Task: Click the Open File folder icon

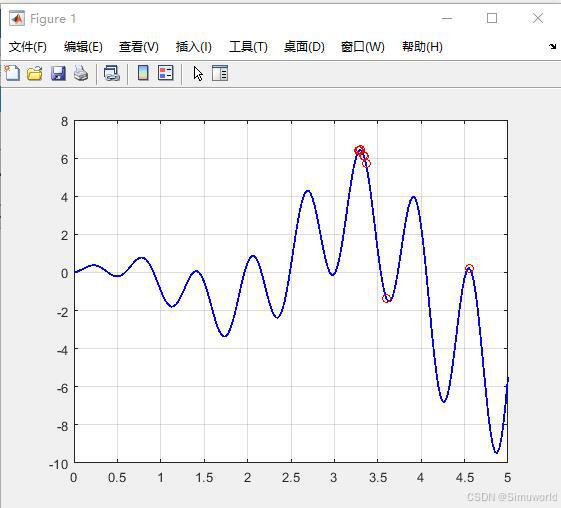Action: point(35,73)
